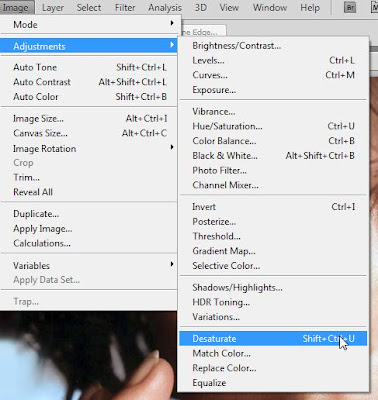378x400 pixels.
Task: Open the Layer menu
Action: tap(53, 7)
